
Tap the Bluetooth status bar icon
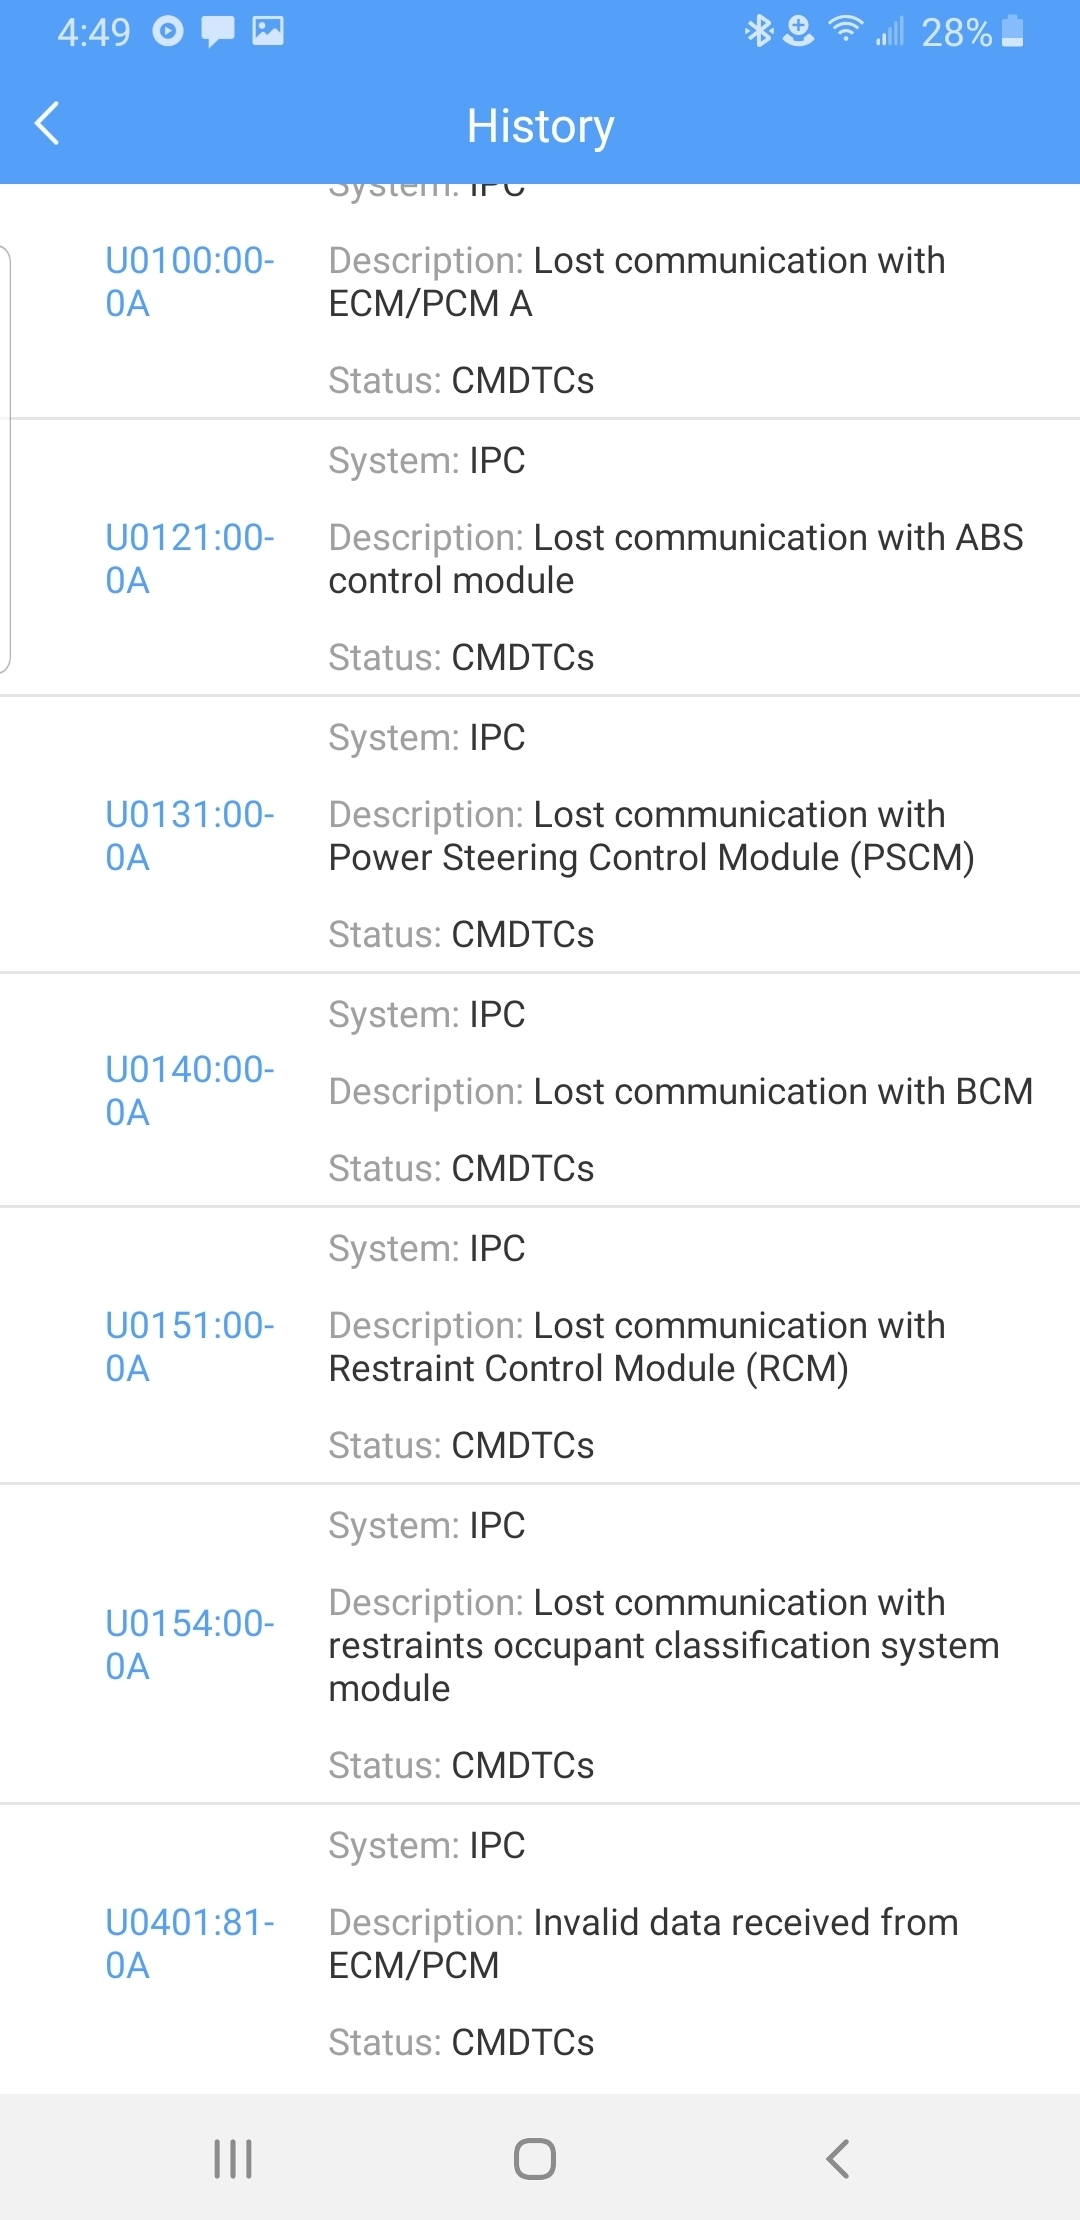pos(758,32)
